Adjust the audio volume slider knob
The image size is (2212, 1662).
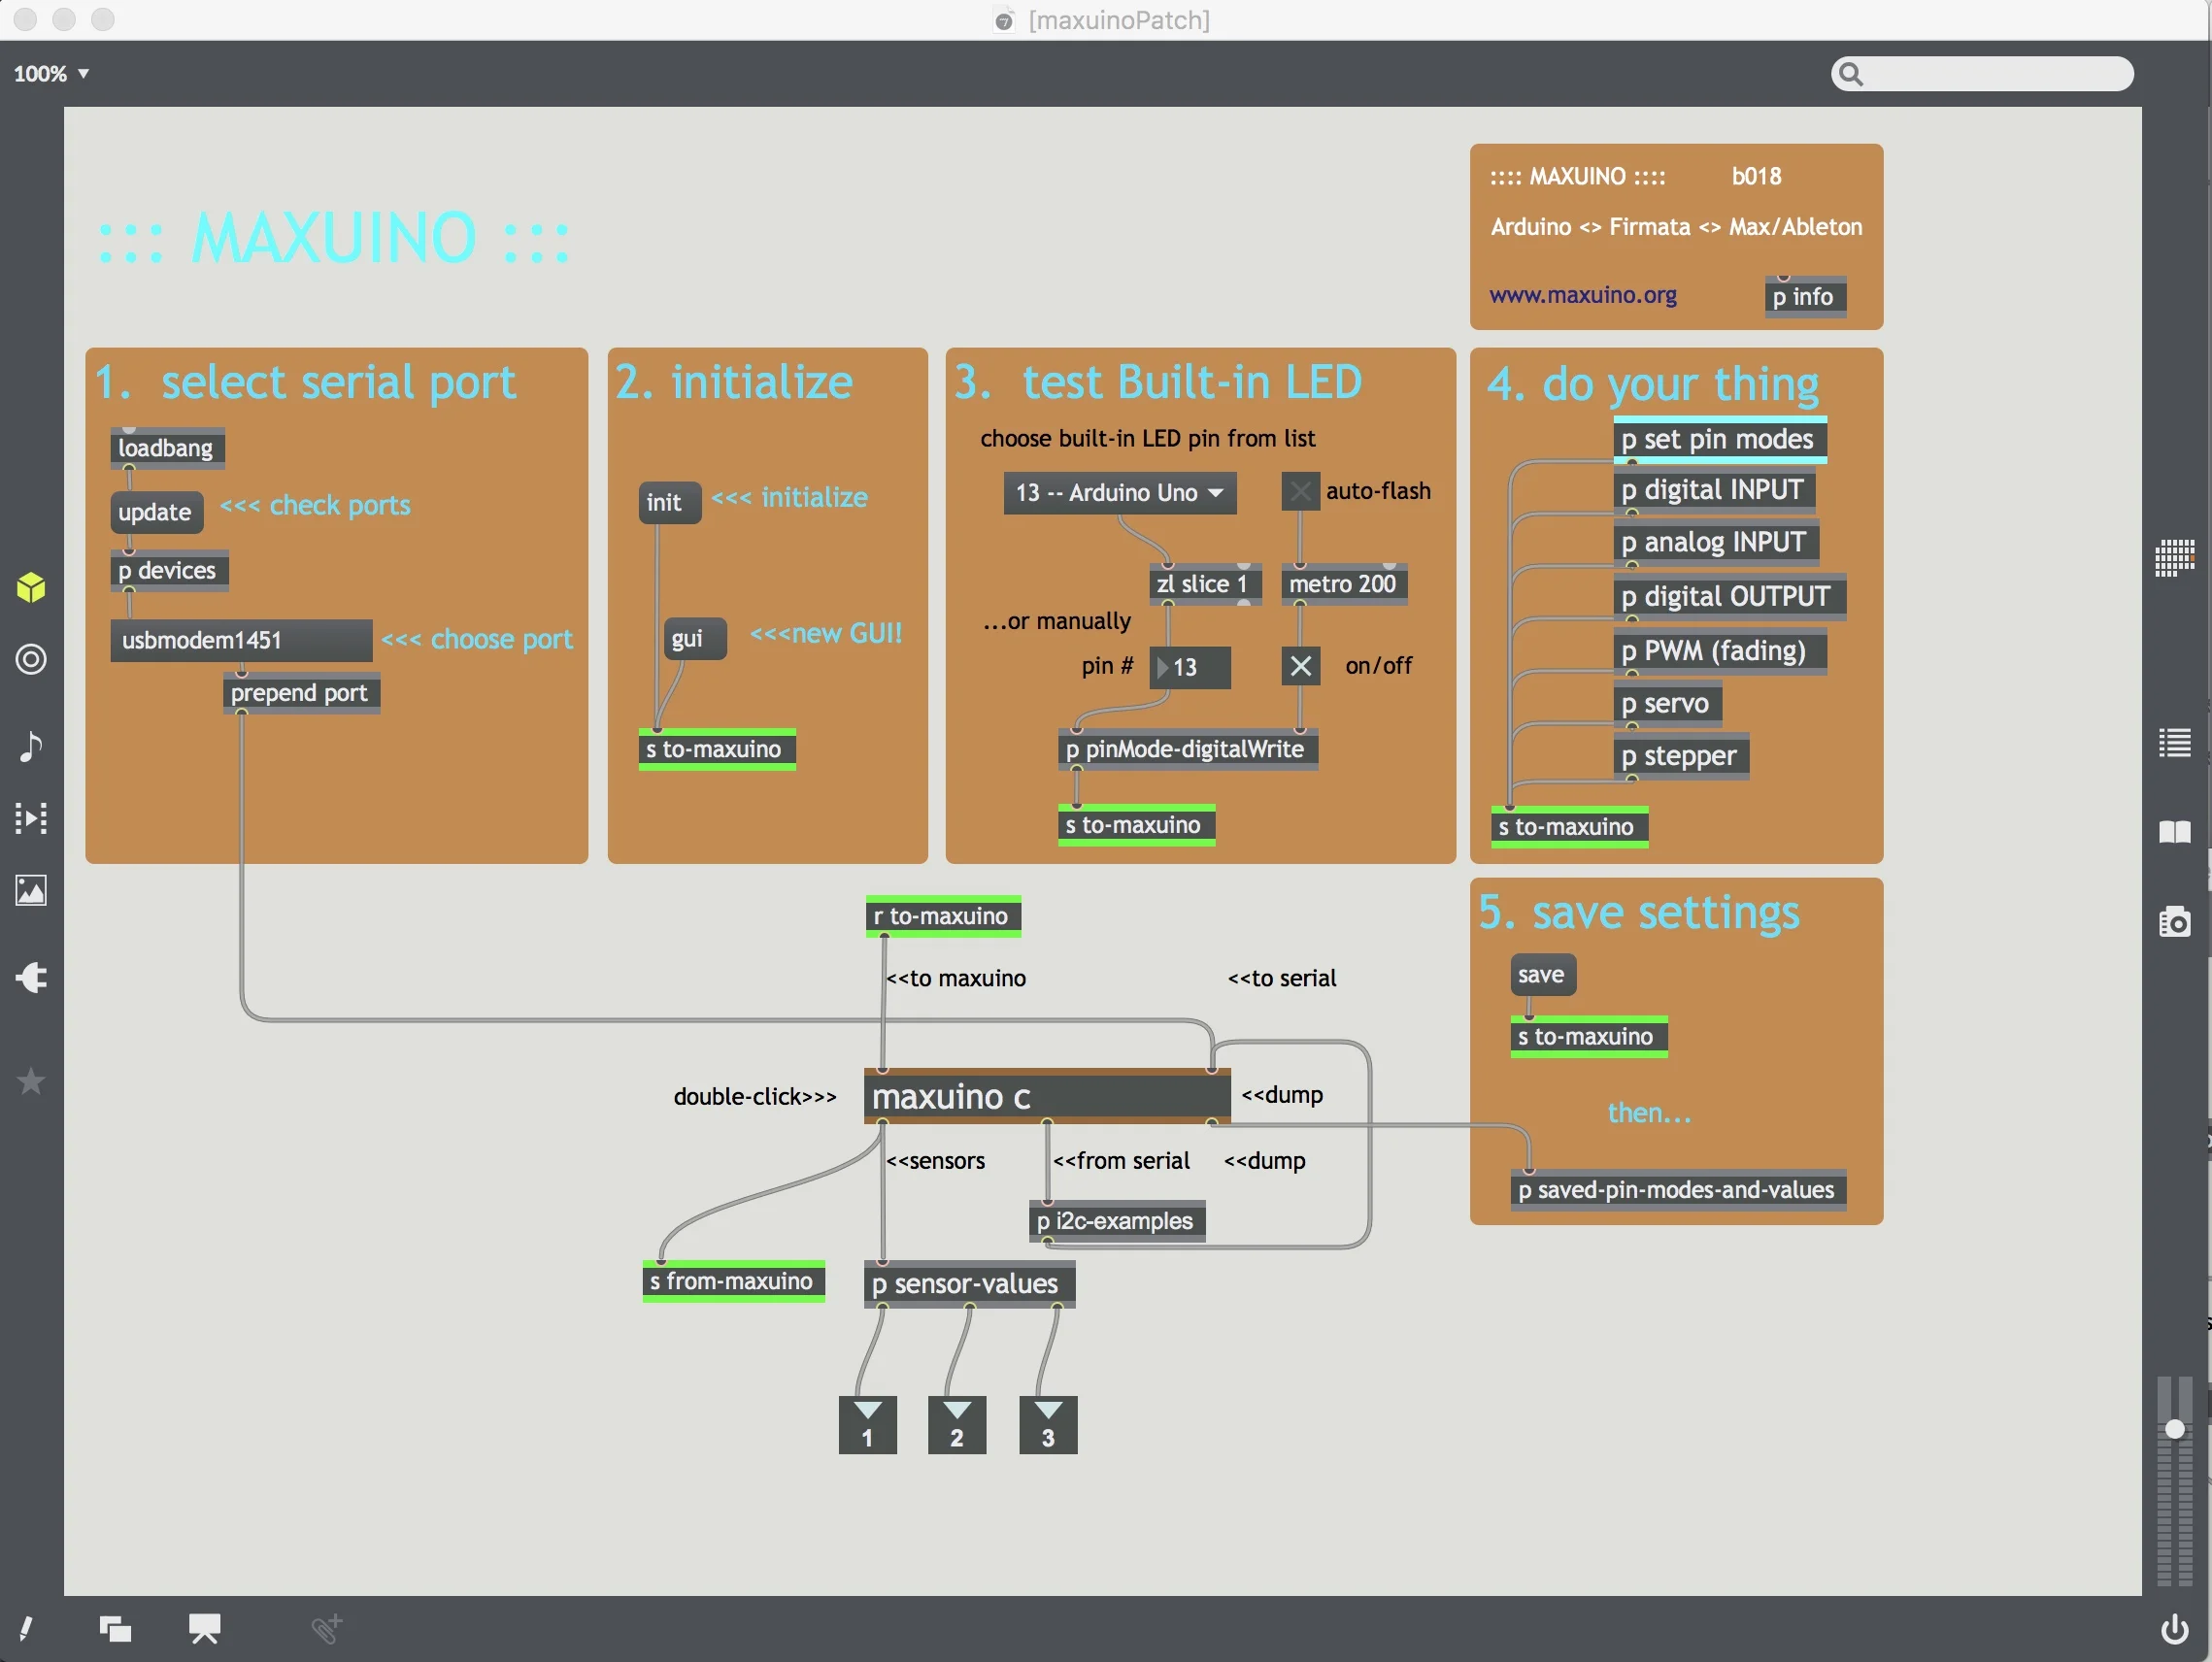2174,1429
